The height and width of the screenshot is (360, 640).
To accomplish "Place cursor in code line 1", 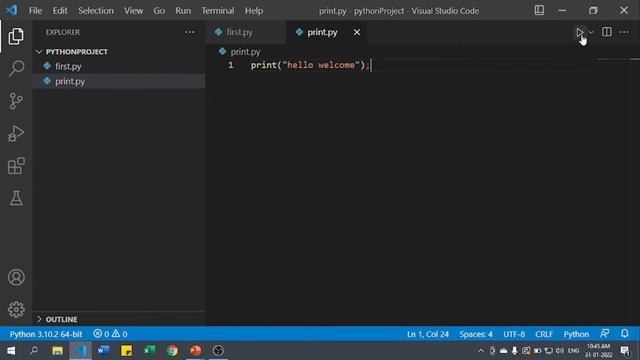I will tap(310, 65).
